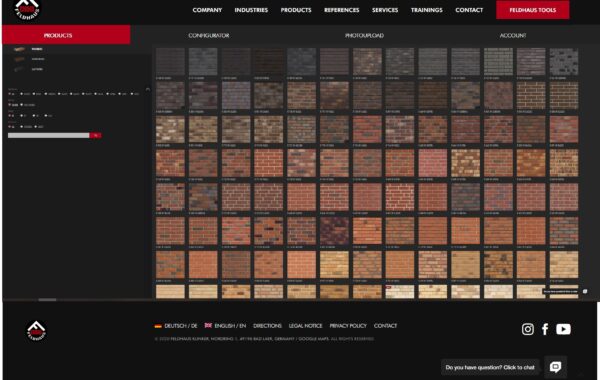Switch to the Configurator tab
The height and width of the screenshot is (380, 600).
tap(209, 35)
